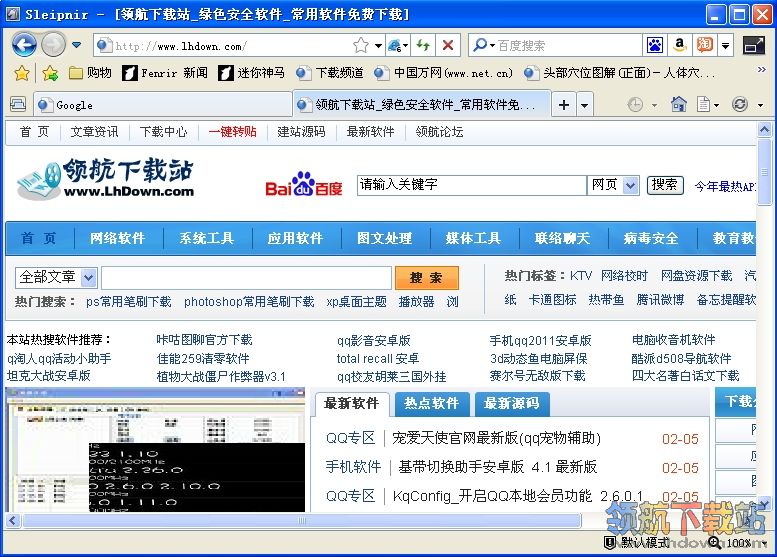Screen dimensions: 777x557
Task: Click the auto-refresh circular icon
Action: (740, 105)
